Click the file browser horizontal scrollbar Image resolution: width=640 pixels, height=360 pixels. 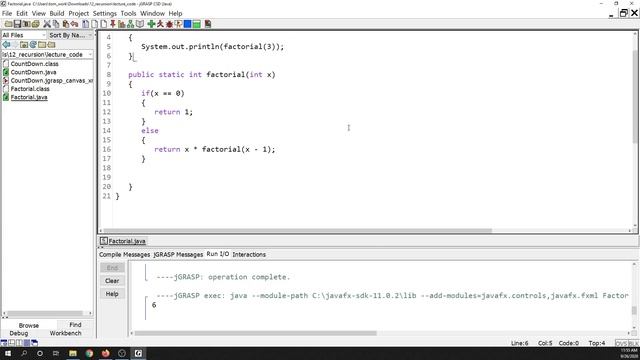[x=45, y=314]
